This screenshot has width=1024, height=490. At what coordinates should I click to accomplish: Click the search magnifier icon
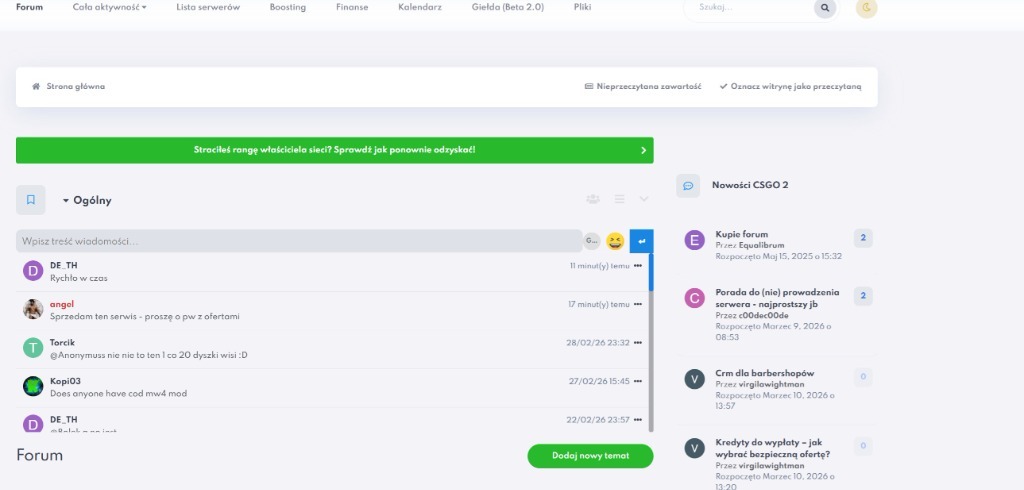coord(824,8)
